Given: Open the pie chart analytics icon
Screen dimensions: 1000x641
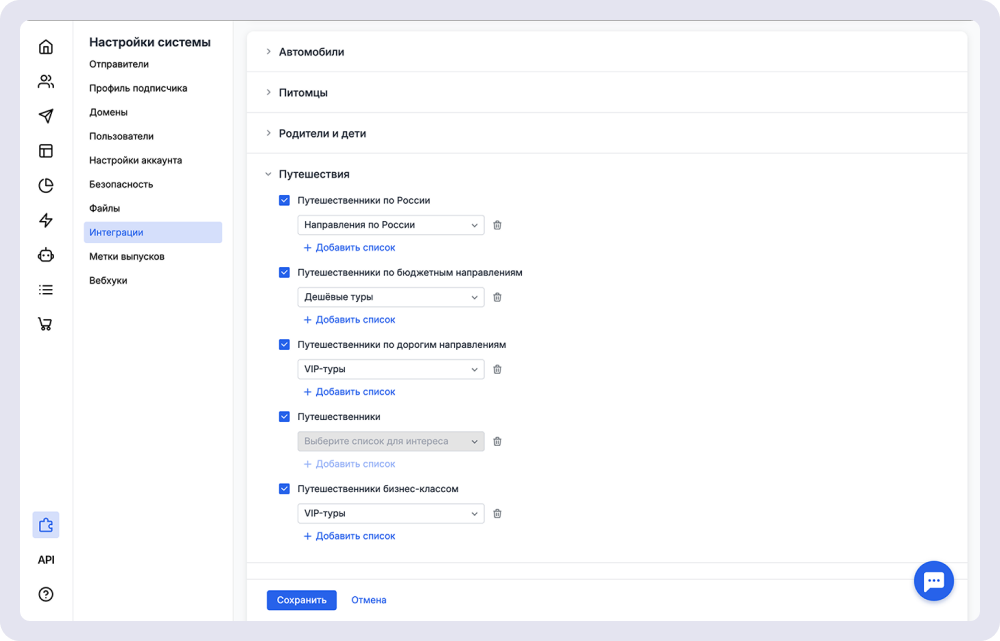Looking at the screenshot, I should [x=46, y=185].
